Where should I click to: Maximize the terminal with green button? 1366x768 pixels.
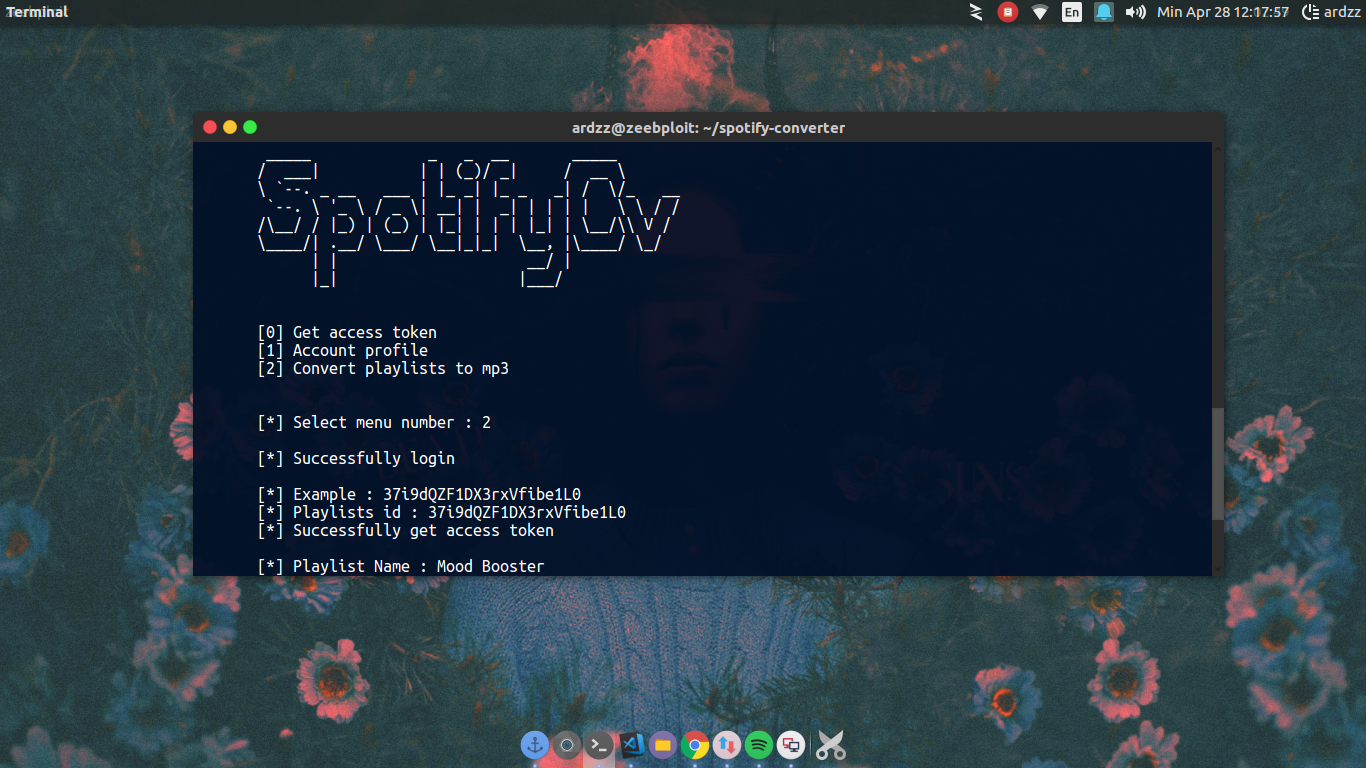point(250,127)
